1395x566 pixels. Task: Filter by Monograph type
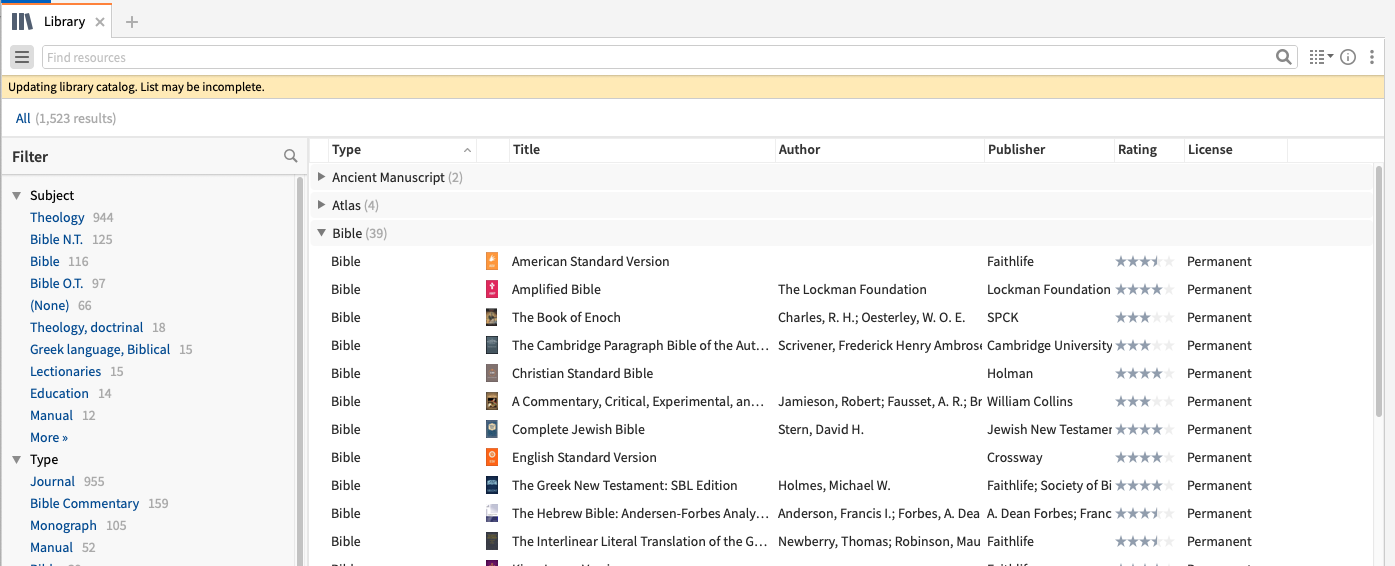click(63, 525)
